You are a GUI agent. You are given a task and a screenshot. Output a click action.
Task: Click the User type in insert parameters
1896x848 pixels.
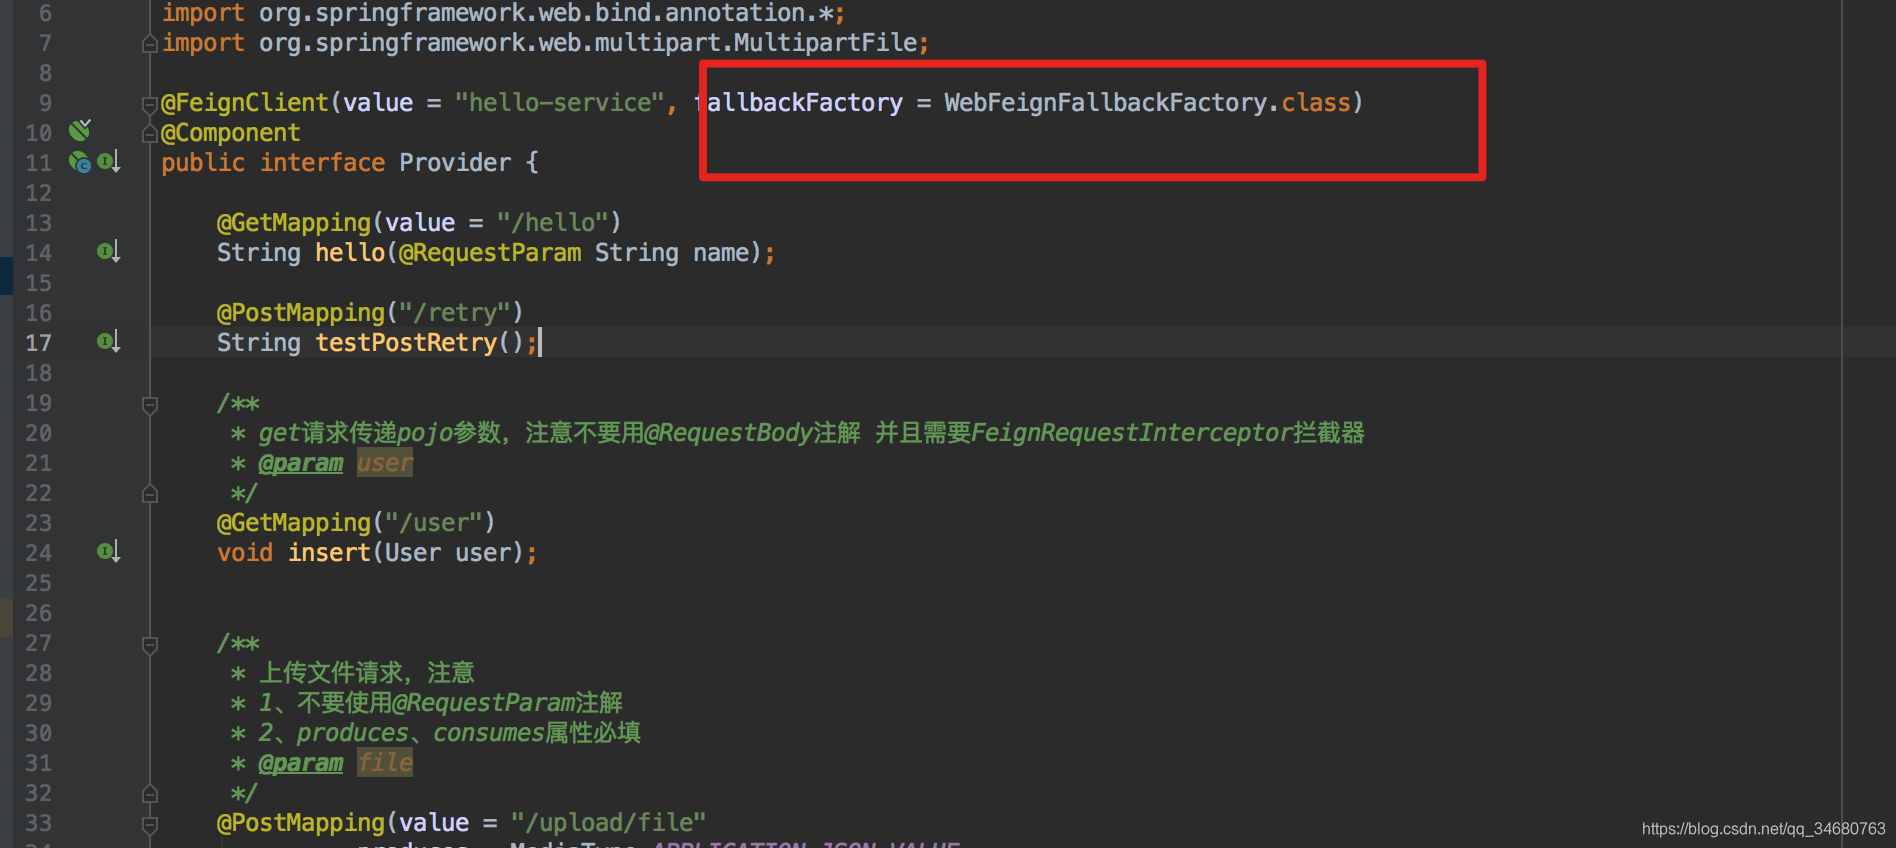coord(413,553)
